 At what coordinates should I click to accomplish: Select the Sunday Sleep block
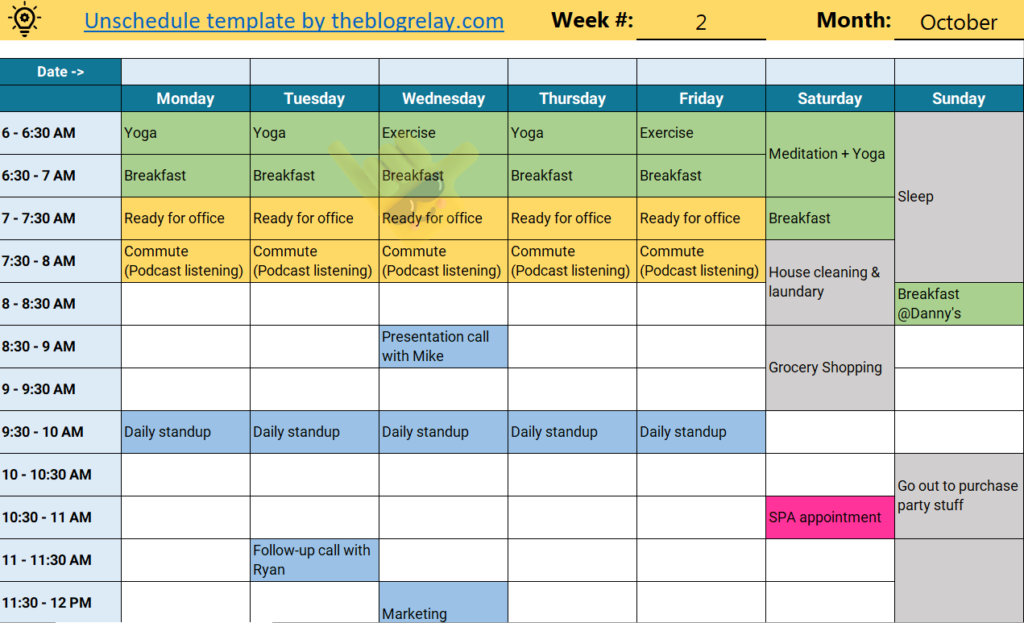point(959,197)
